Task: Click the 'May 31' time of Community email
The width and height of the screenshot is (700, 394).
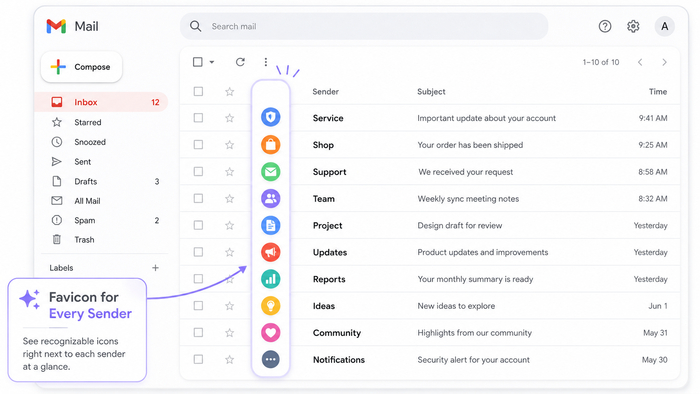Action: [x=655, y=333]
